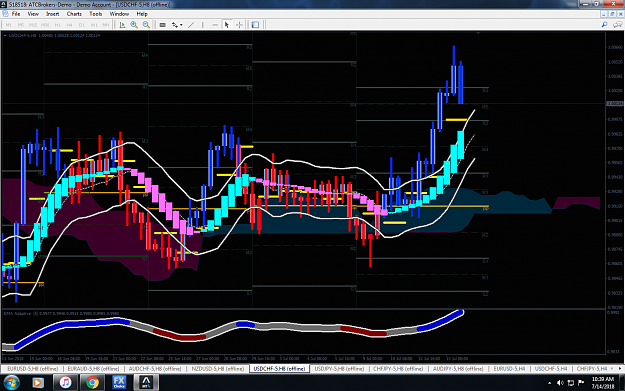Switch to M5 timeframe button
The image size is (625, 391).
[x=20, y=25]
